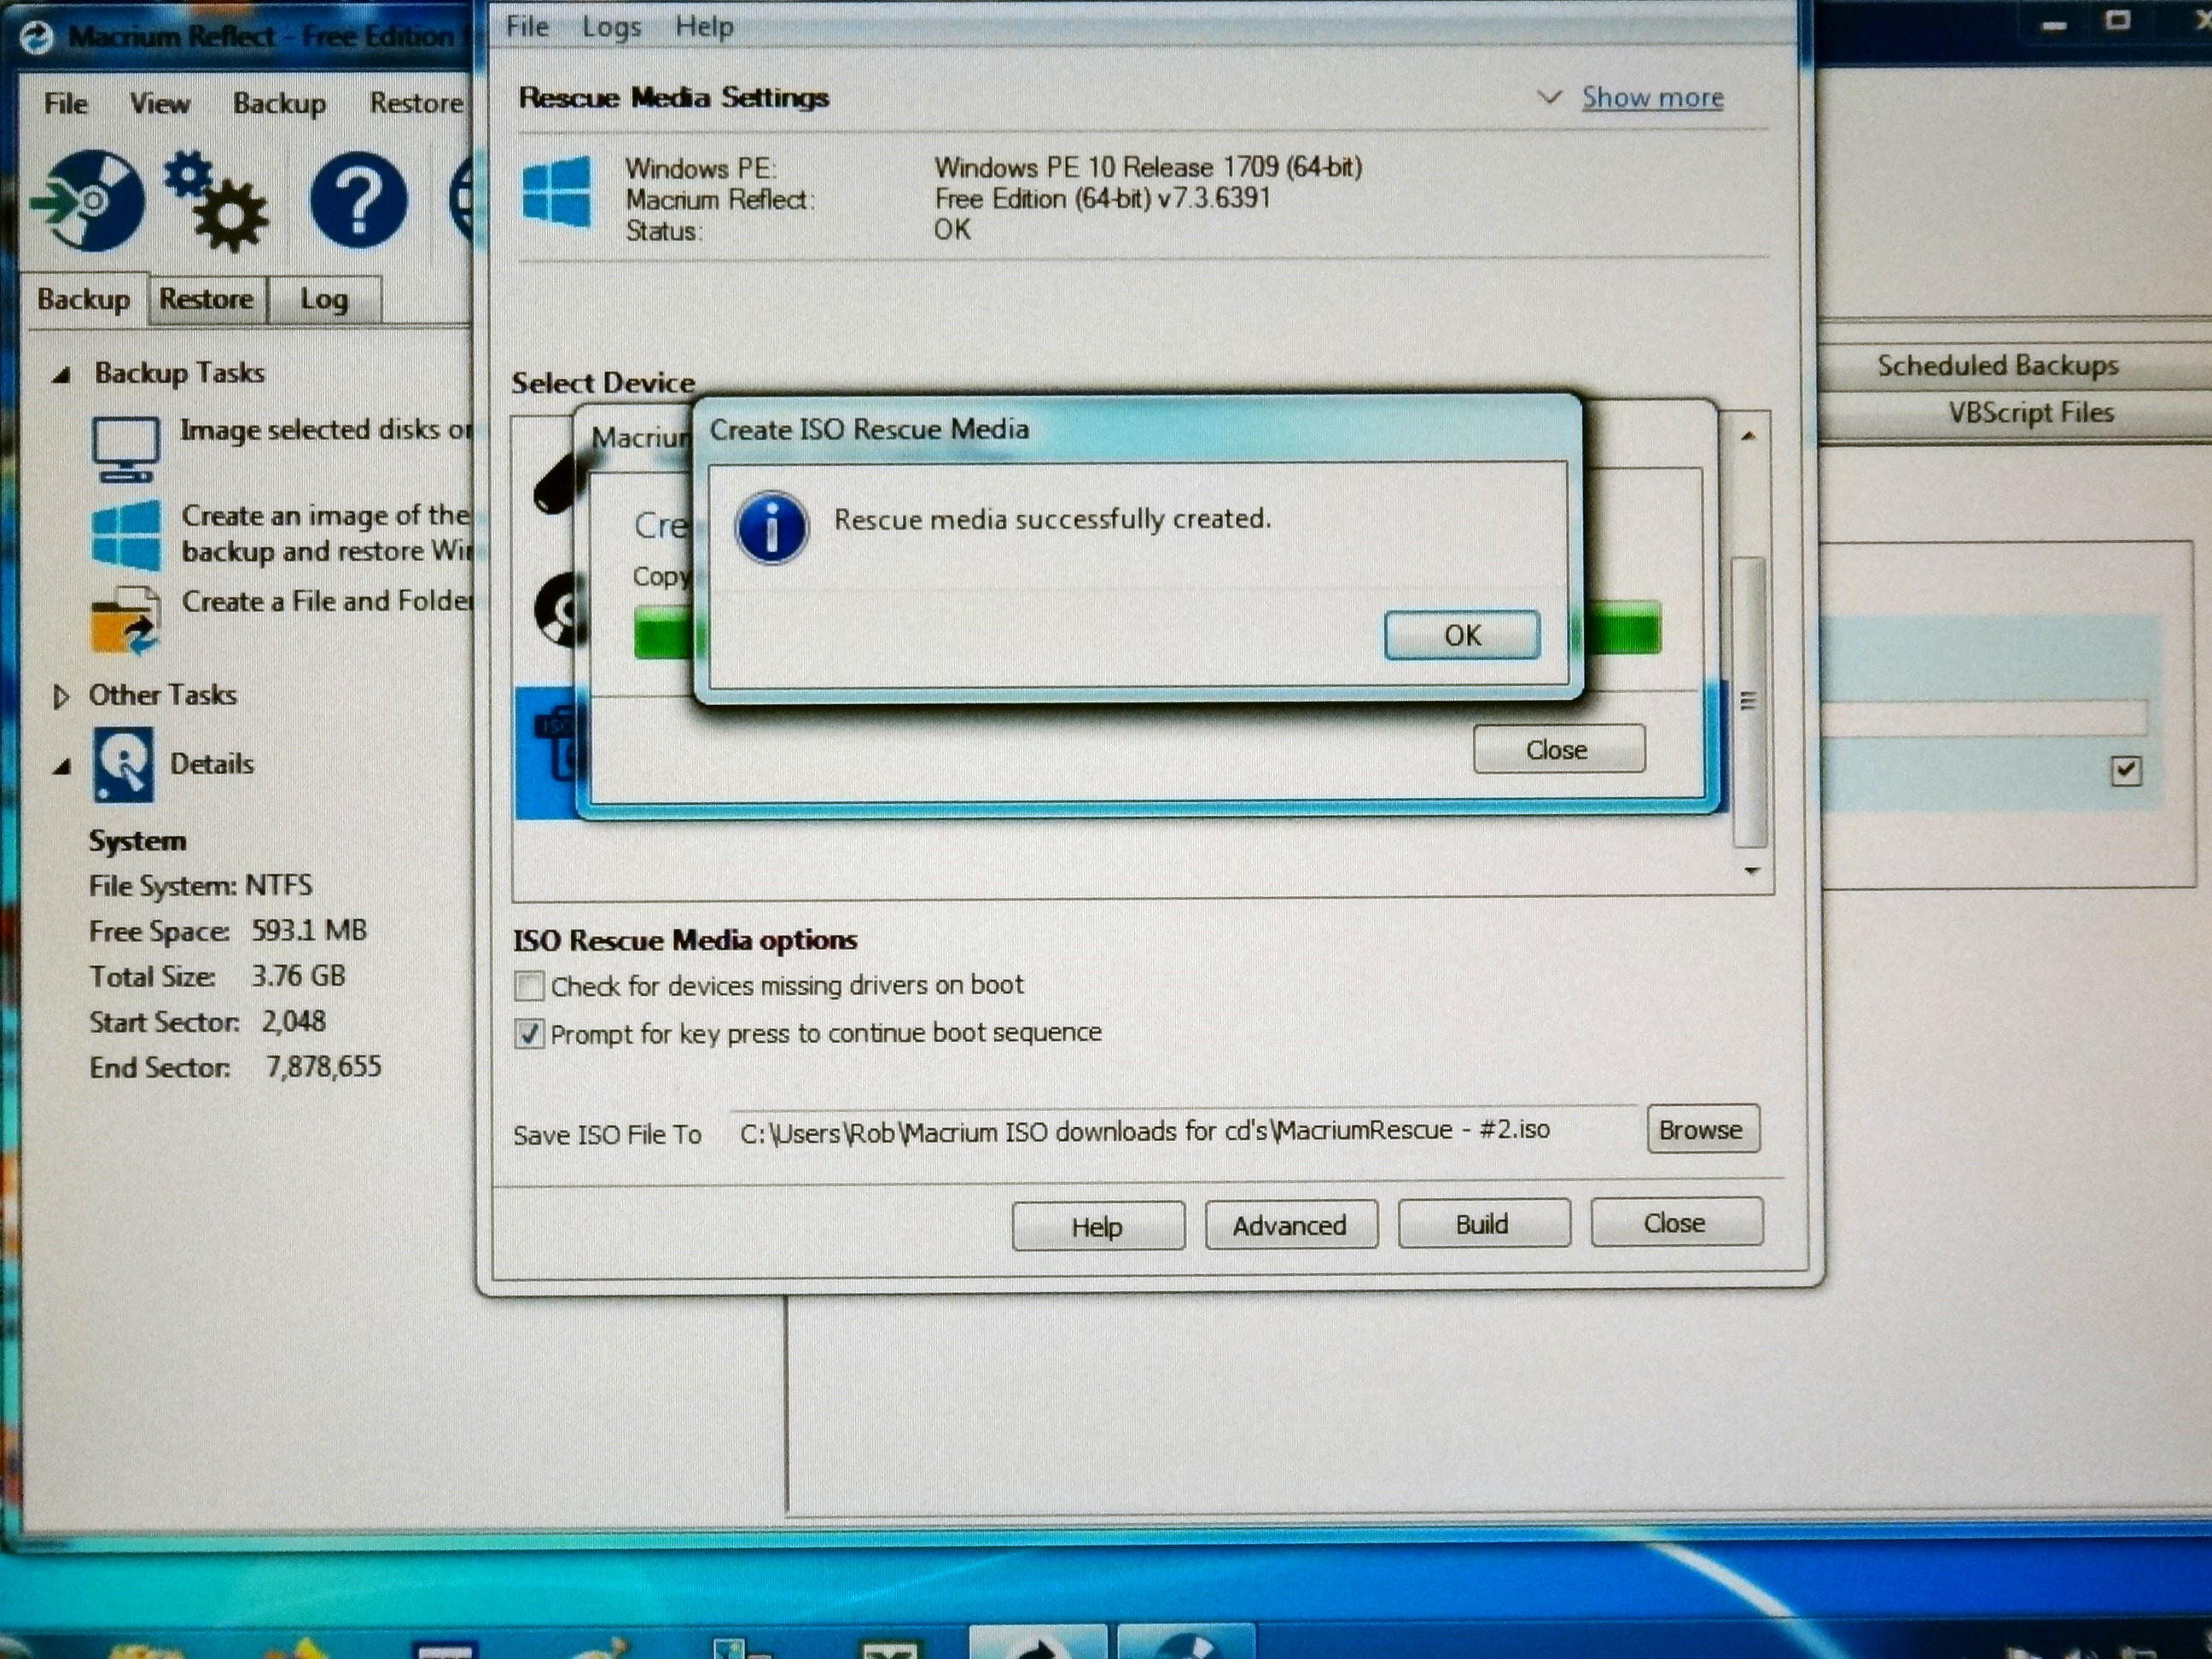
Task: Switch to the Restore tab
Action: point(206,299)
